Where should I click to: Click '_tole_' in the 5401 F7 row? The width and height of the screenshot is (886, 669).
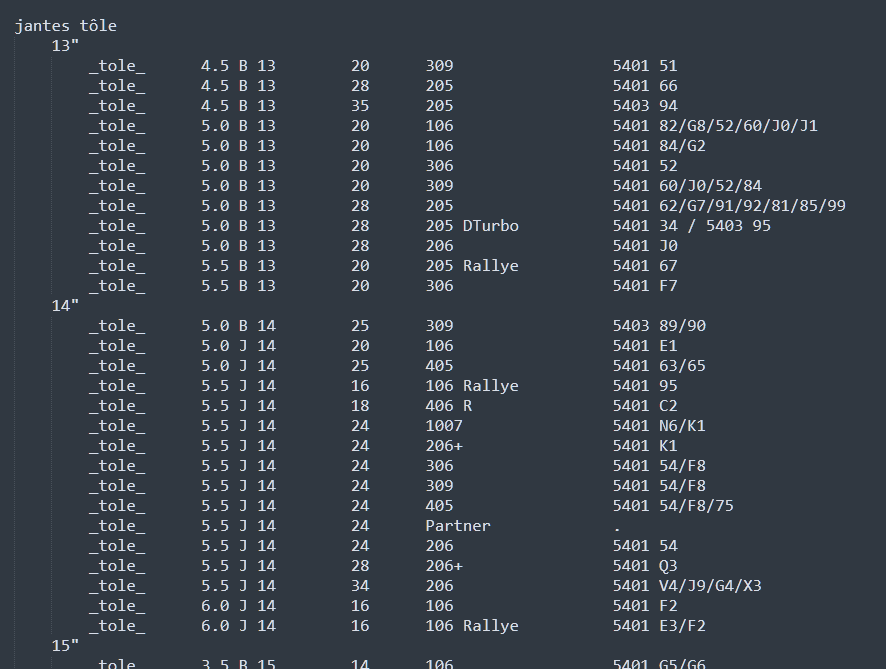point(117,286)
